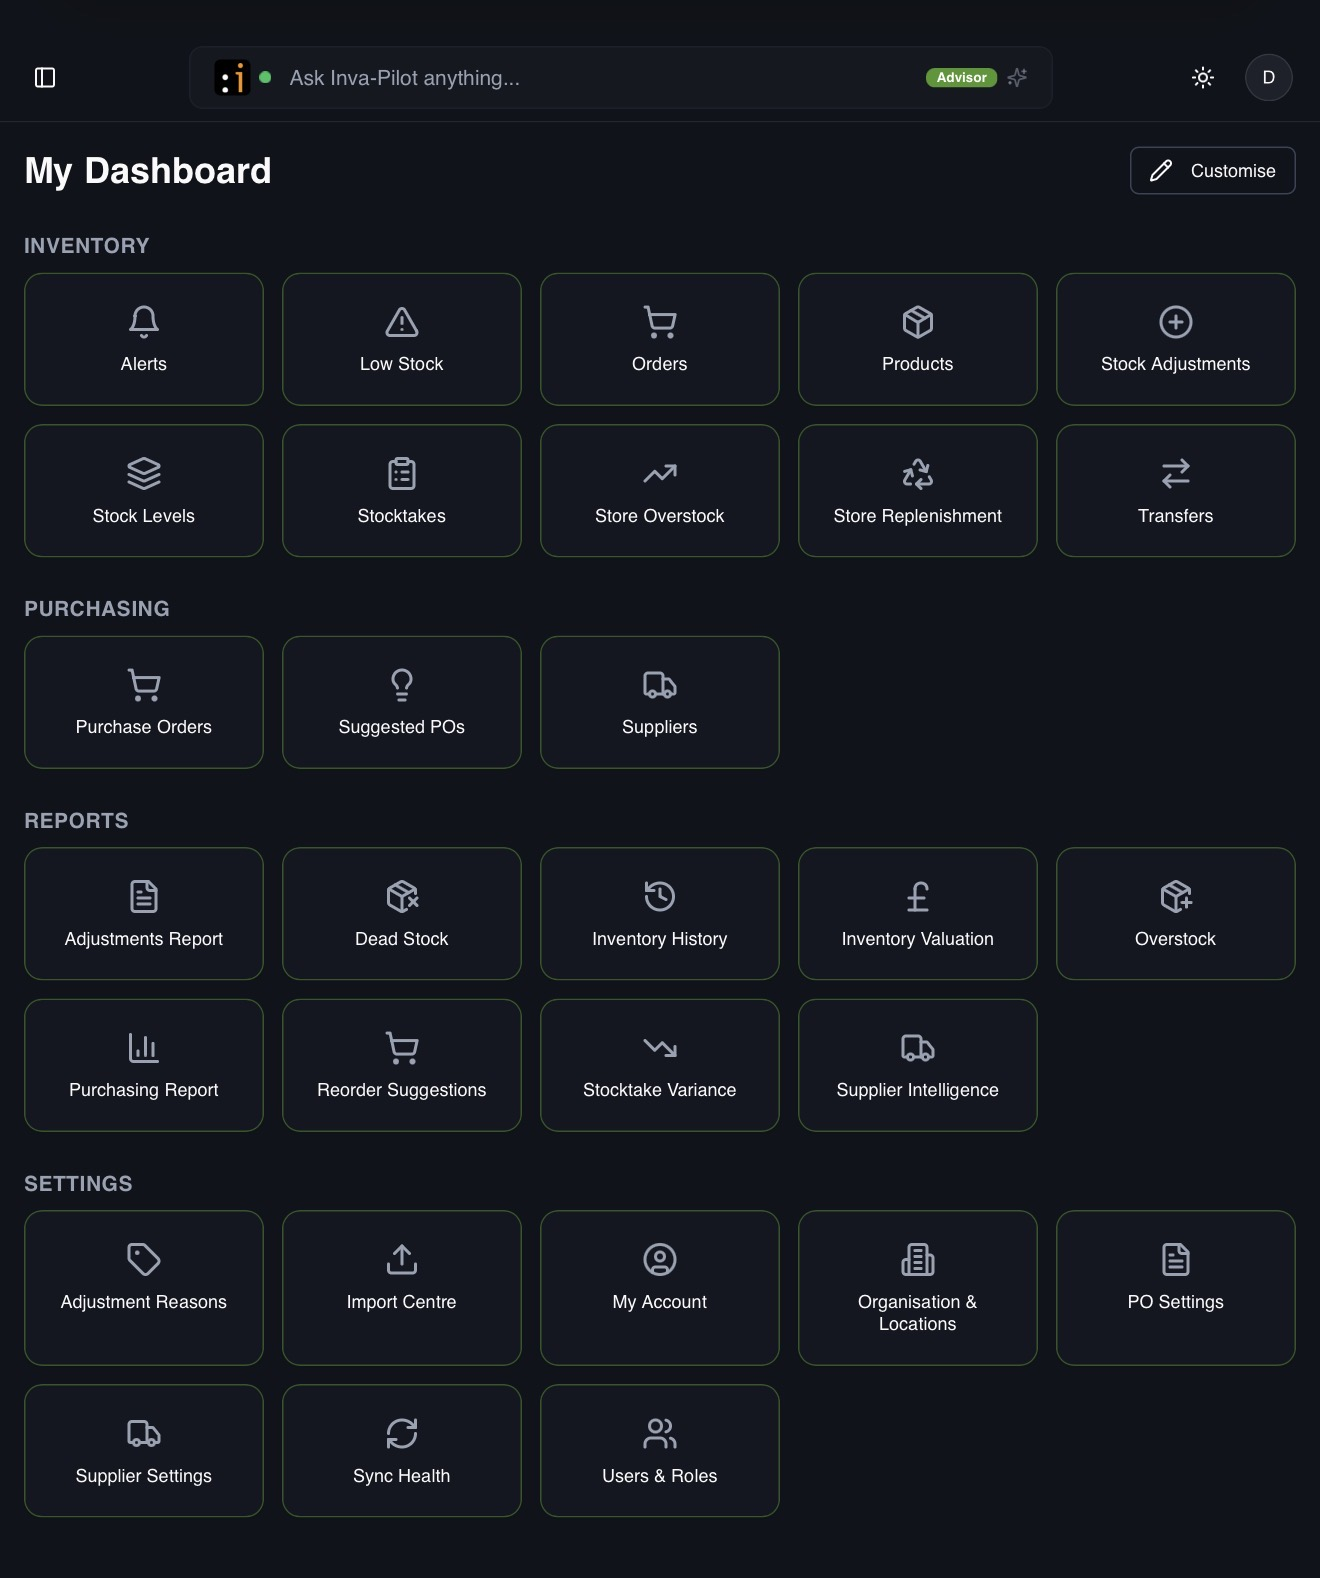This screenshot has height=1578, width=1320.
Task: Open the Store Replenishment tile
Action: pos(918,491)
